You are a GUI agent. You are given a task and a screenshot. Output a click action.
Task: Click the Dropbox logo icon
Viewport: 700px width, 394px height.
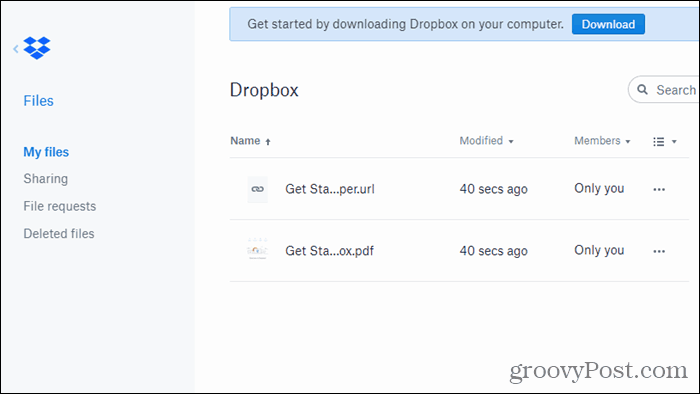coord(37,48)
